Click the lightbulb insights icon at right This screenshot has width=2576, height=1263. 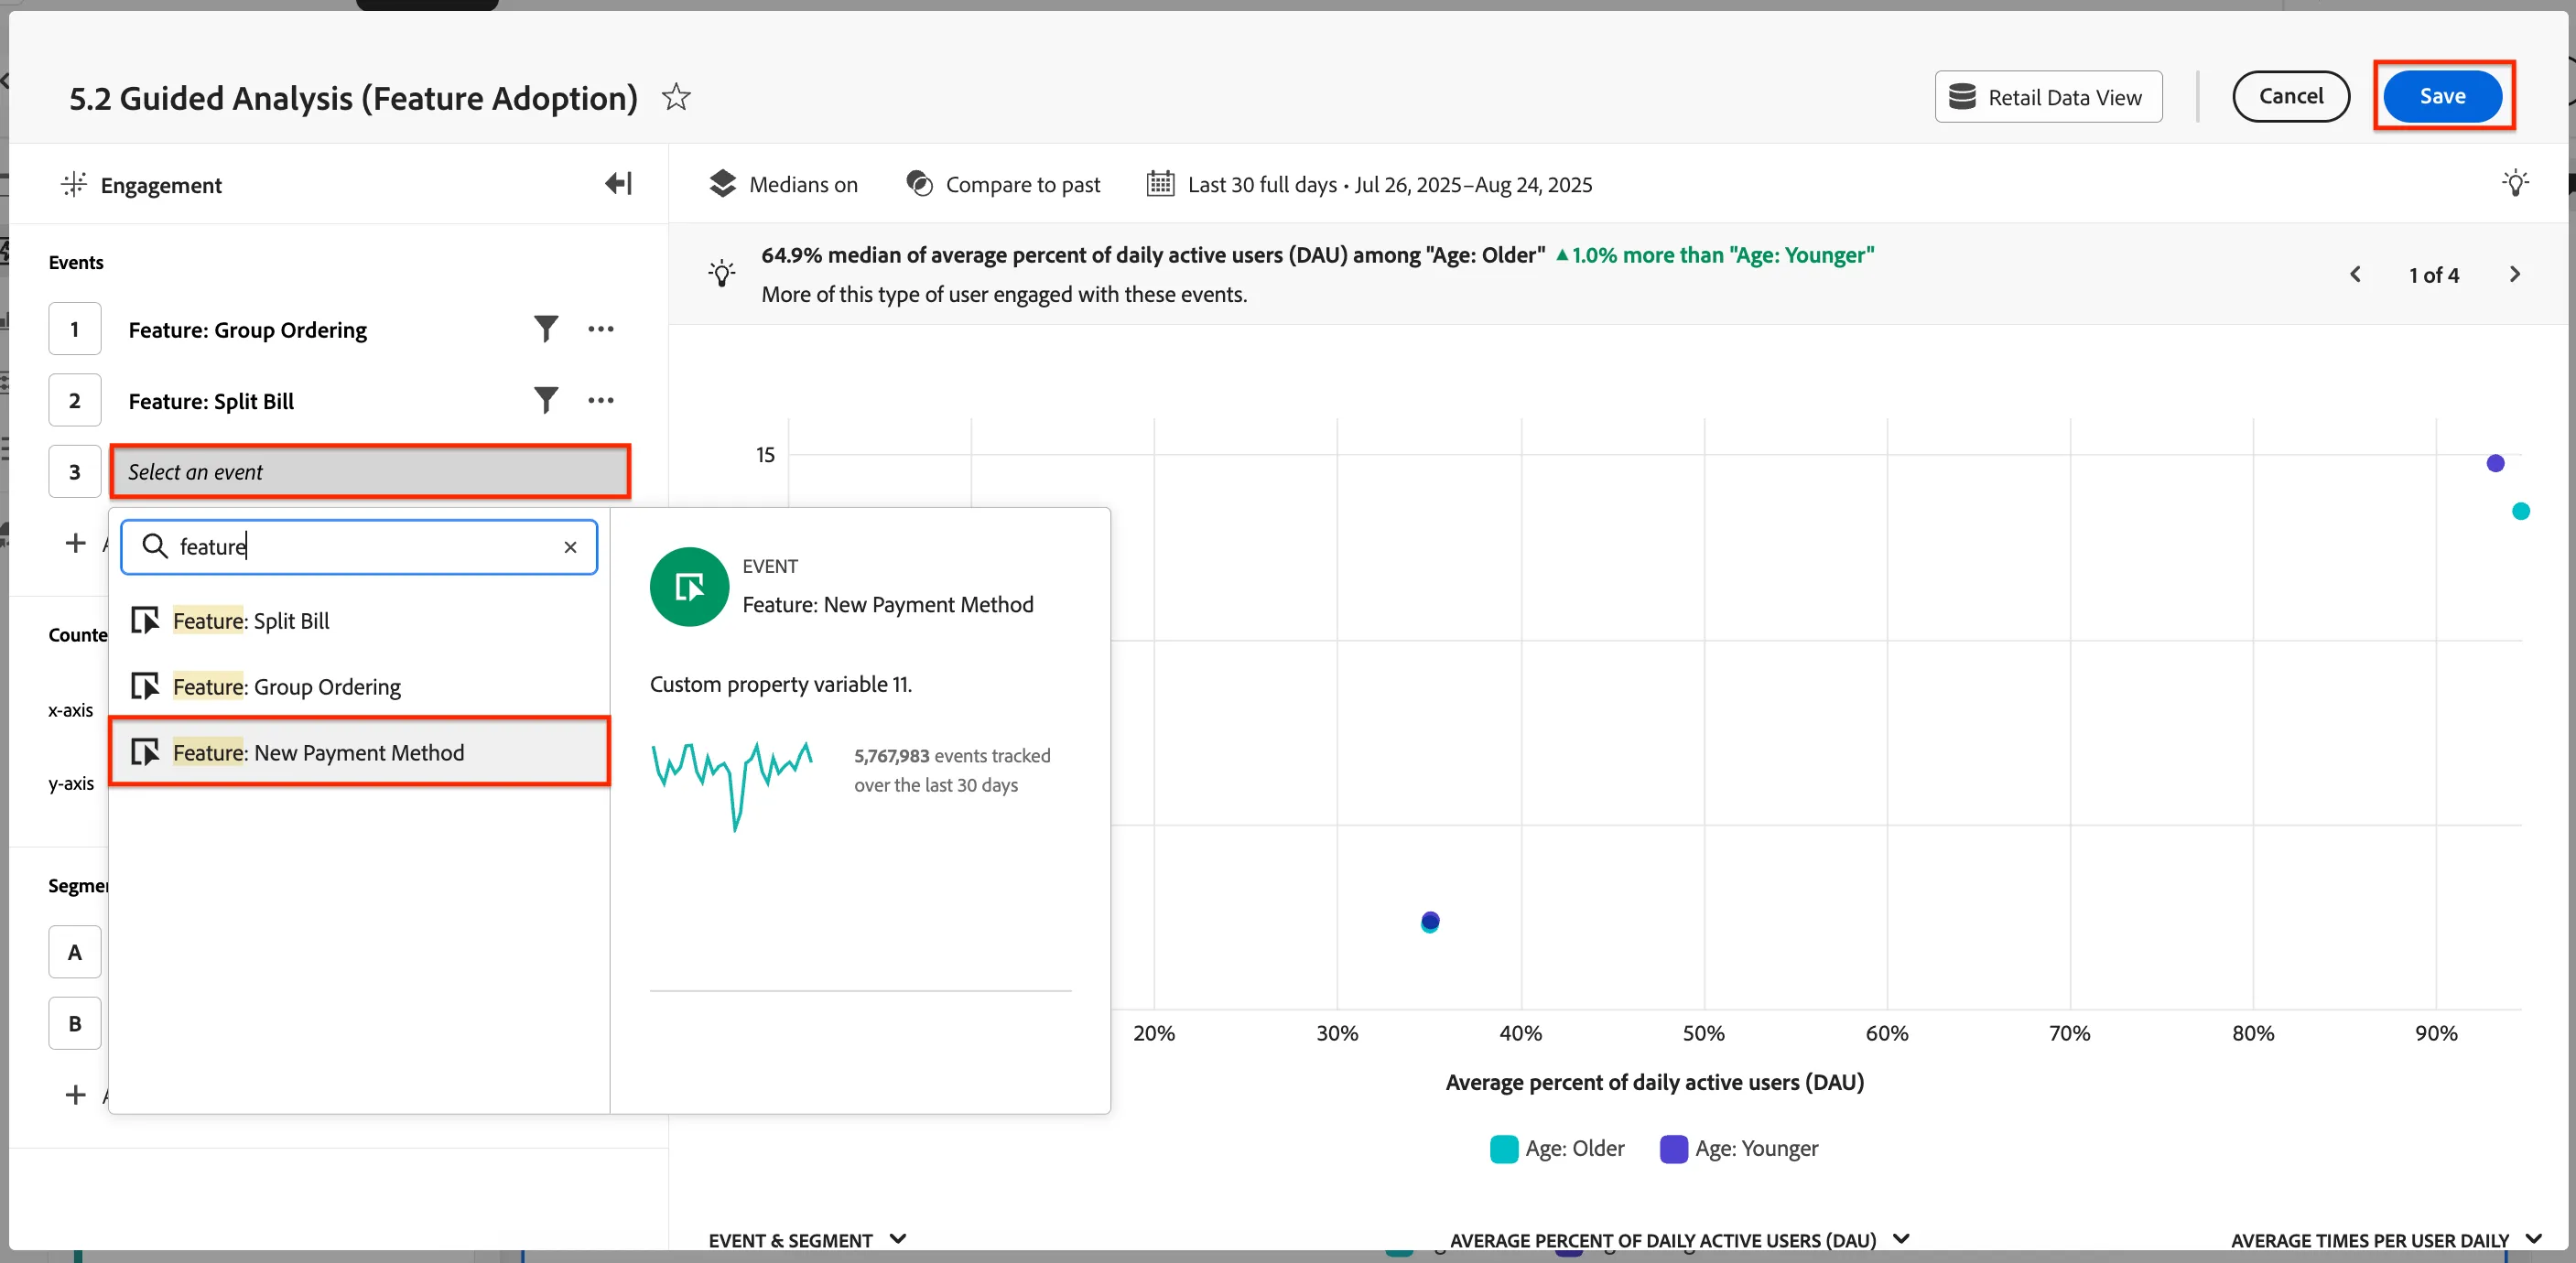(2515, 183)
